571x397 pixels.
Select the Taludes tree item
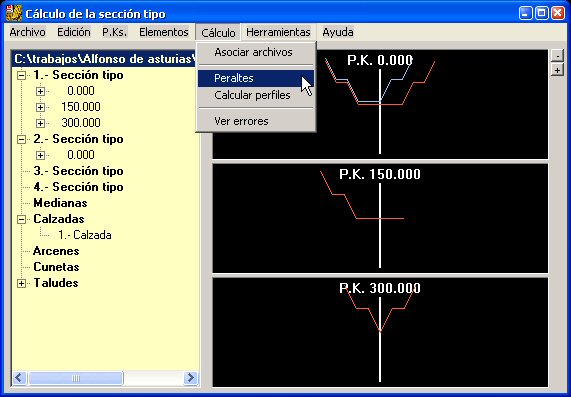(x=56, y=283)
